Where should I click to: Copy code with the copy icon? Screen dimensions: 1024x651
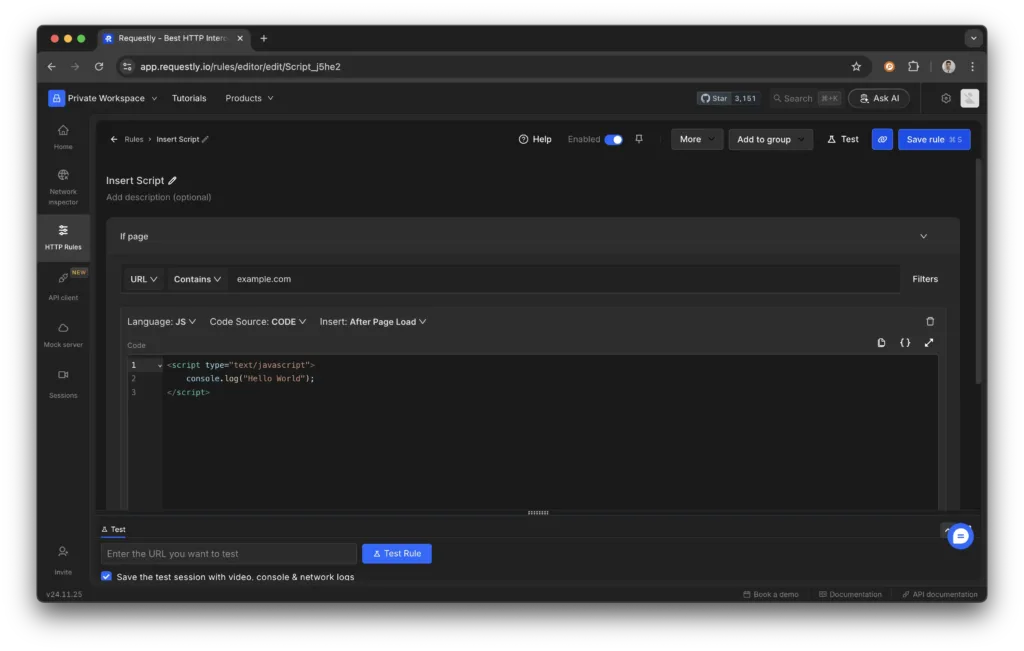point(881,342)
